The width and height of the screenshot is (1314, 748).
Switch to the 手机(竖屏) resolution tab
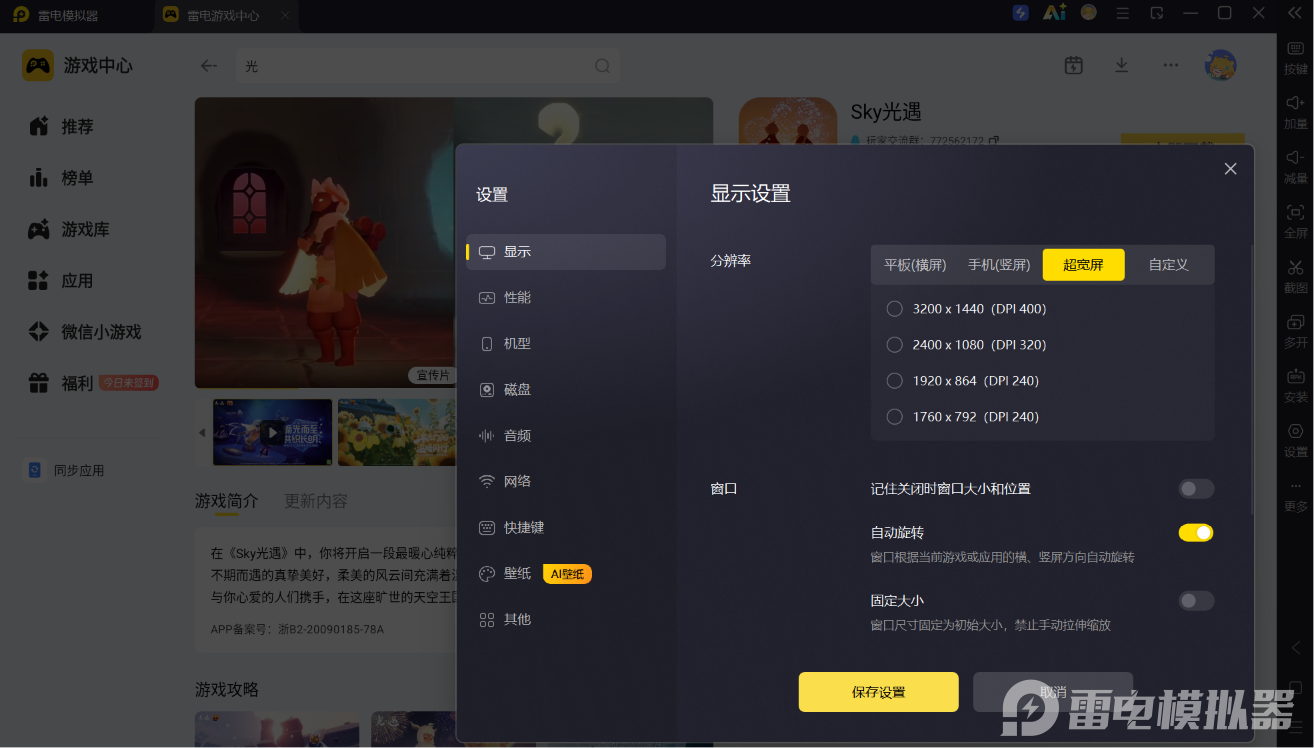click(x=999, y=265)
